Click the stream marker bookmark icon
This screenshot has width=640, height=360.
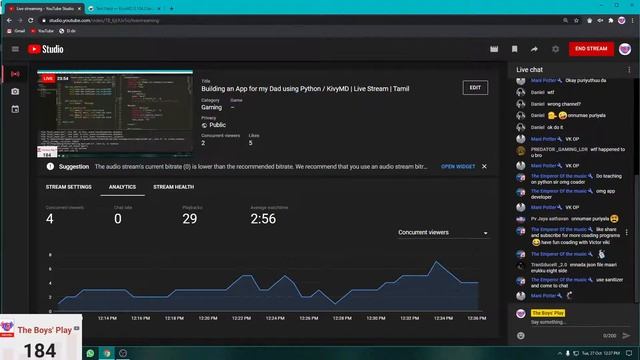coord(514,49)
